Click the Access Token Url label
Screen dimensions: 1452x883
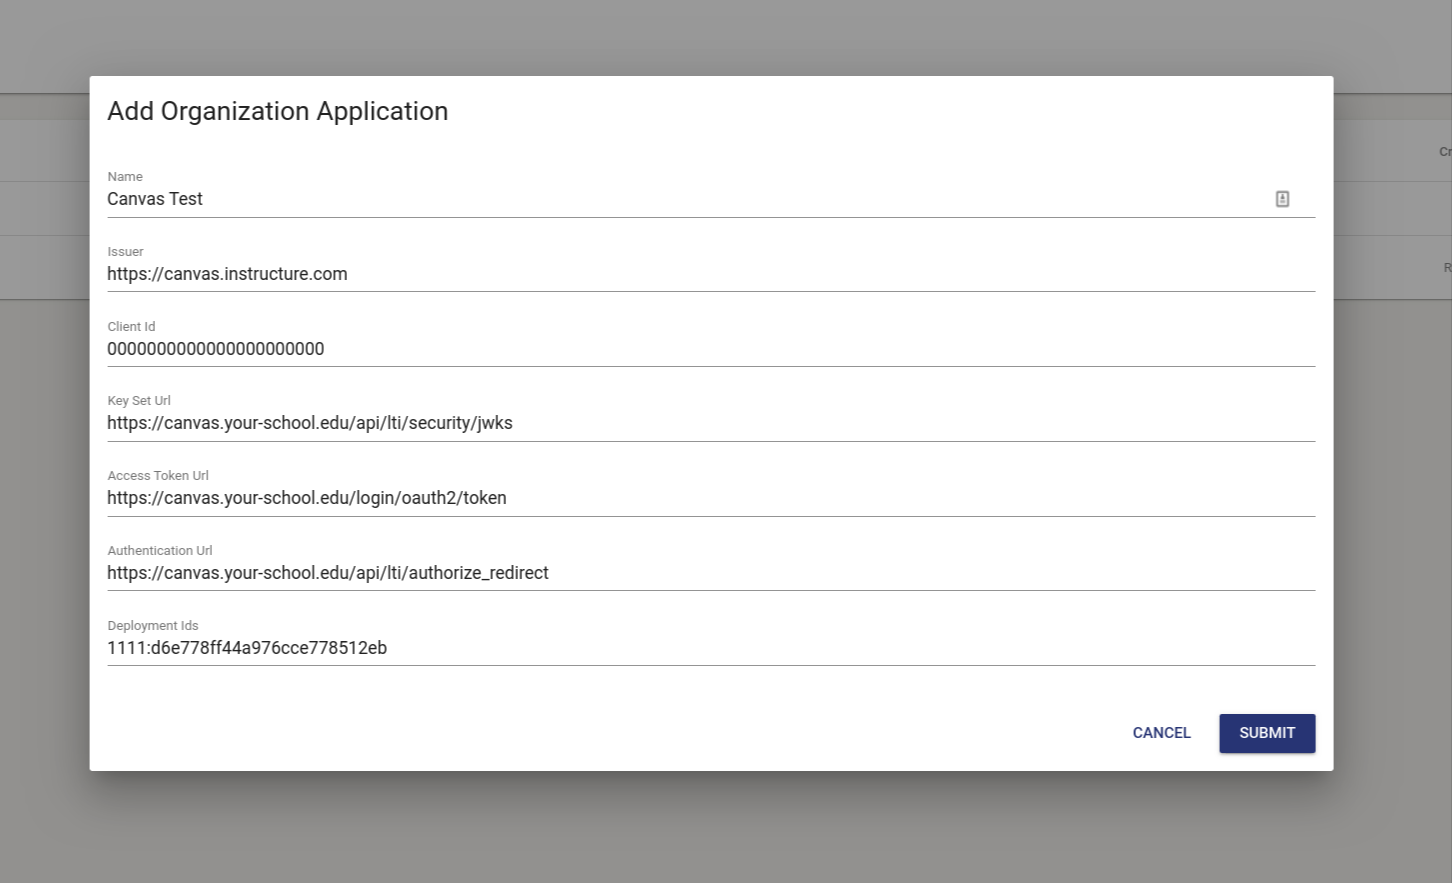pos(158,476)
